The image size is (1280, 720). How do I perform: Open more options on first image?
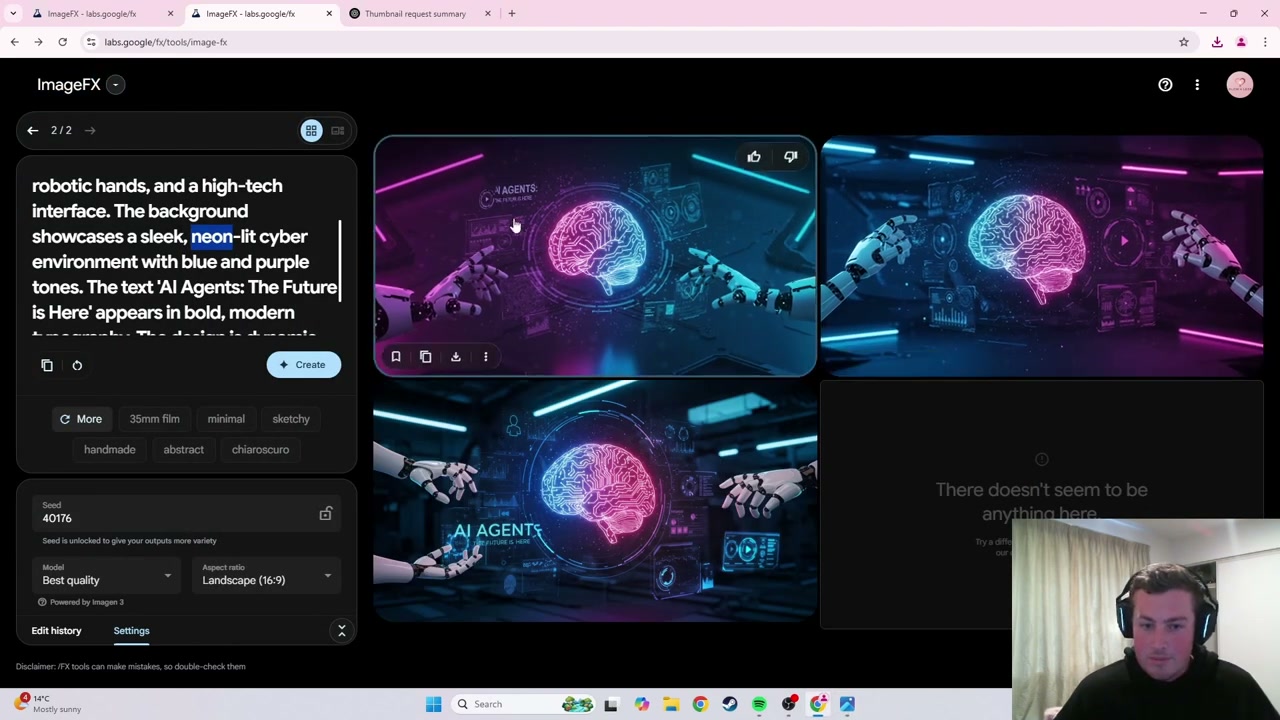(486, 357)
